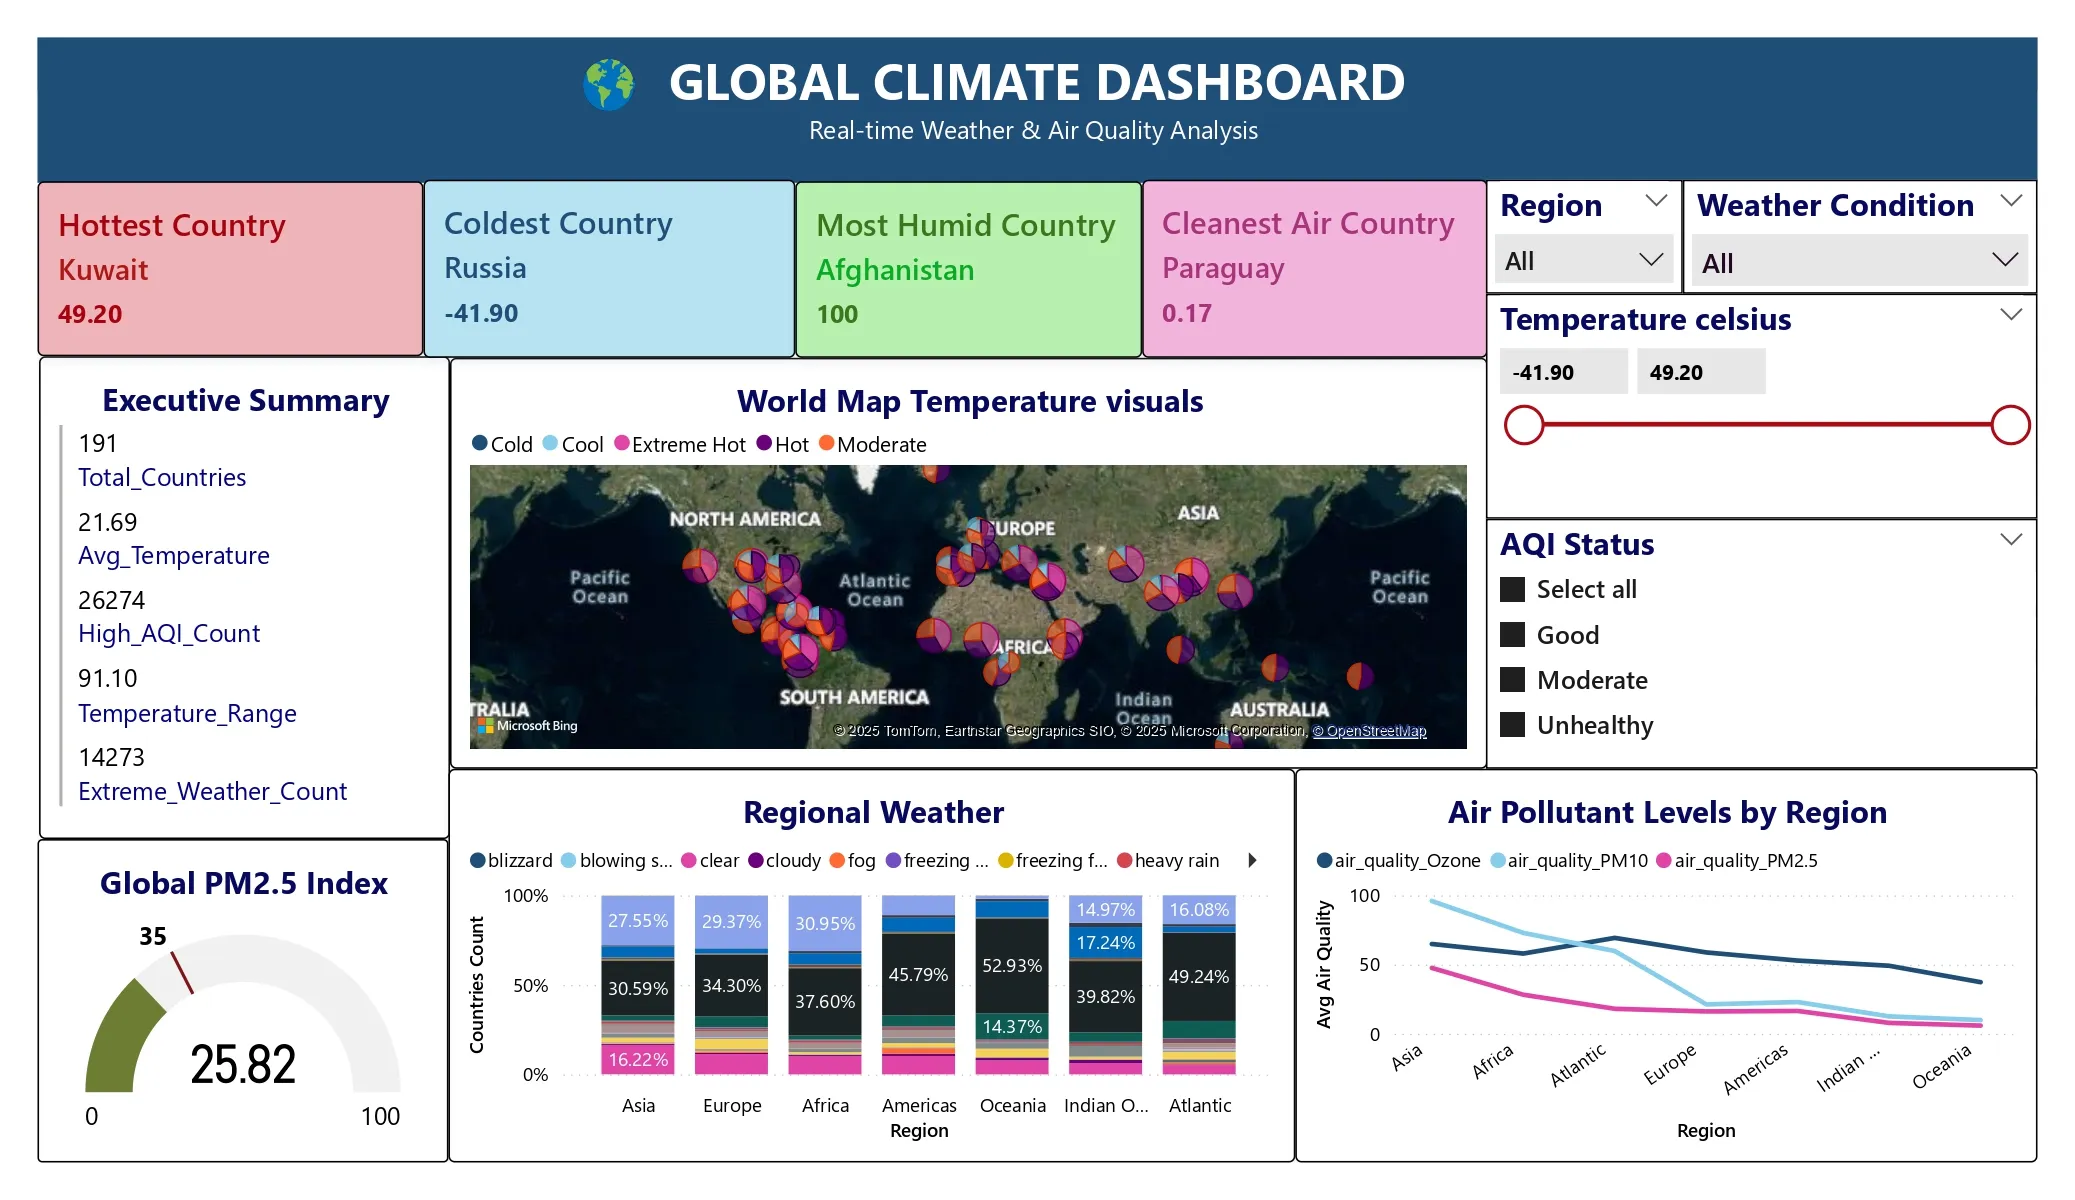Image resolution: width=2075 pixels, height=1200 pixels.
Task: Click the Asia bar in Regional Weather
Action: (x=638, y=985)
